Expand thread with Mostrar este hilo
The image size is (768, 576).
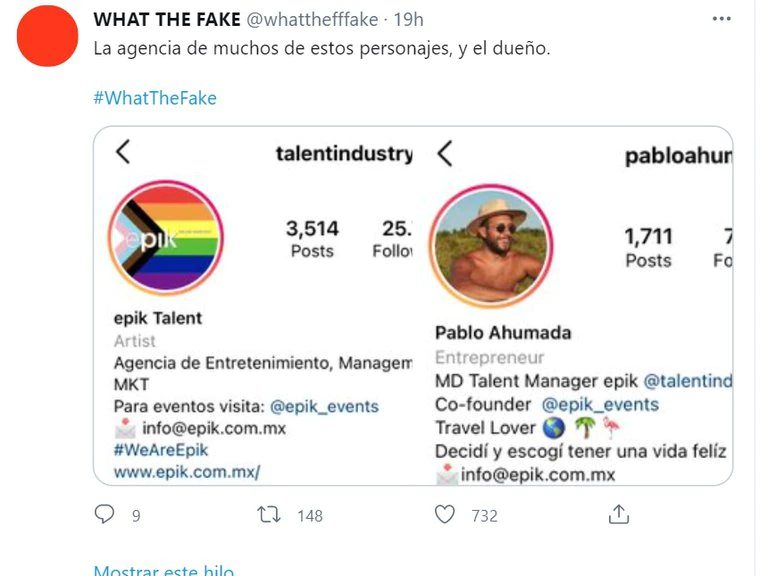tap(163, 570)
